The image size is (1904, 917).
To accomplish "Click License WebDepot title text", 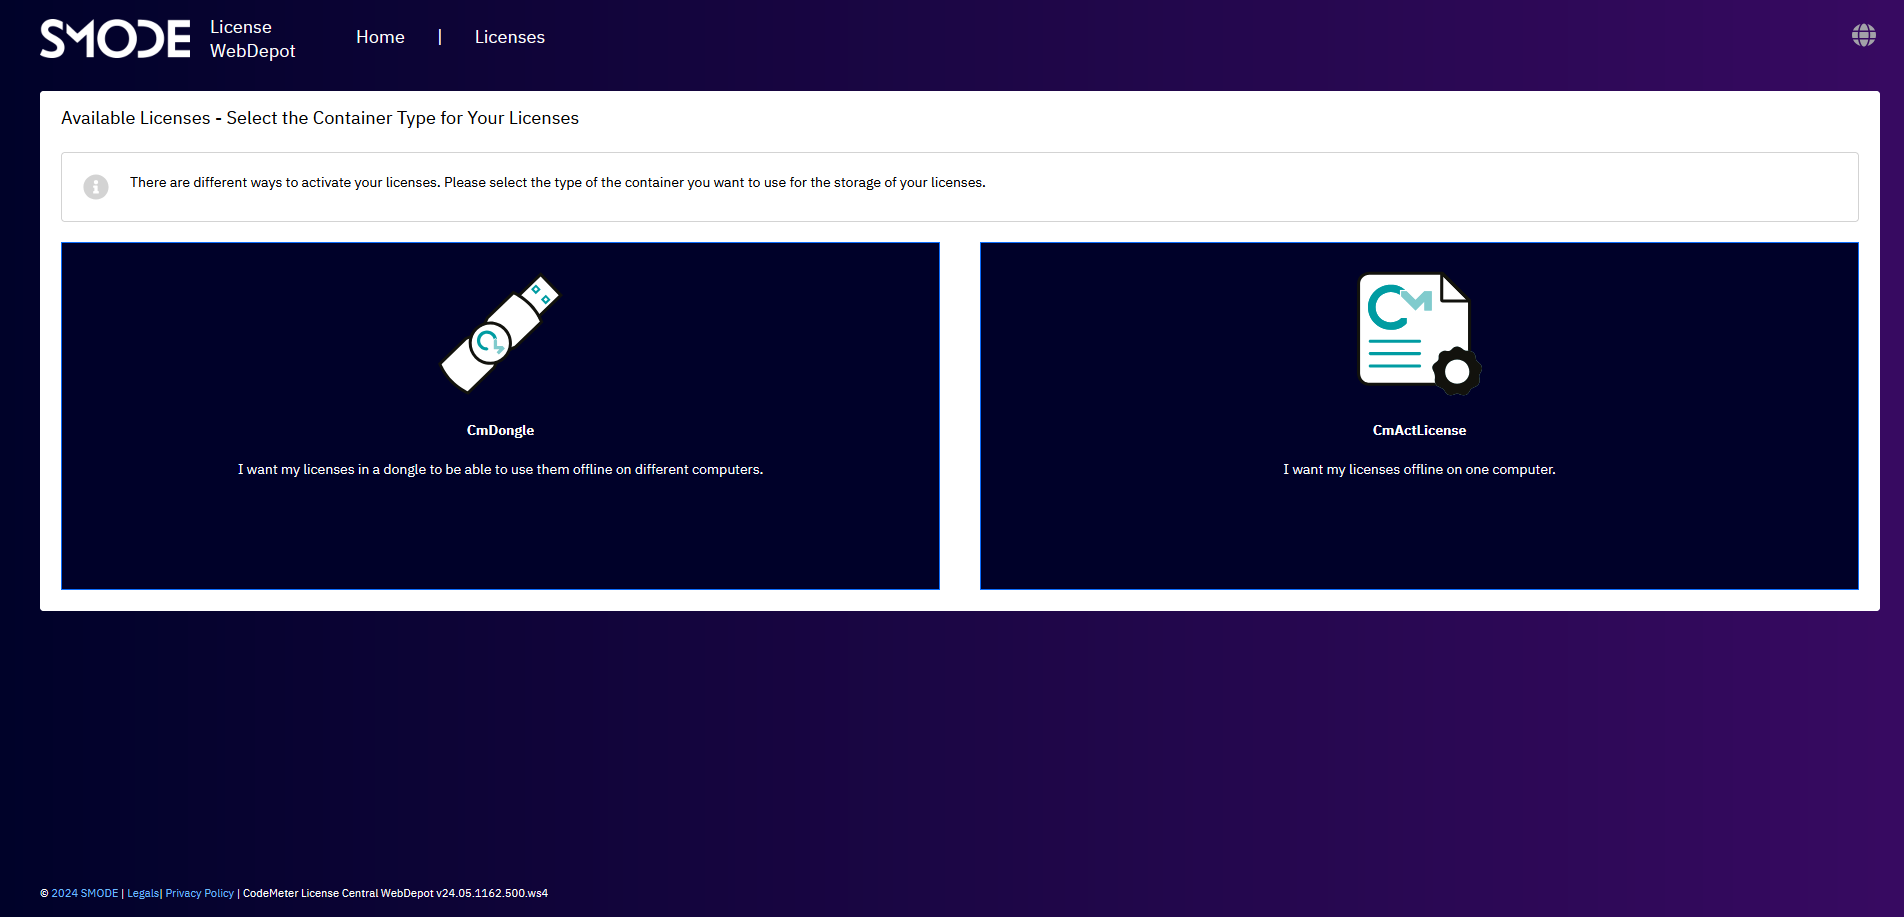I will pos(252,39).
